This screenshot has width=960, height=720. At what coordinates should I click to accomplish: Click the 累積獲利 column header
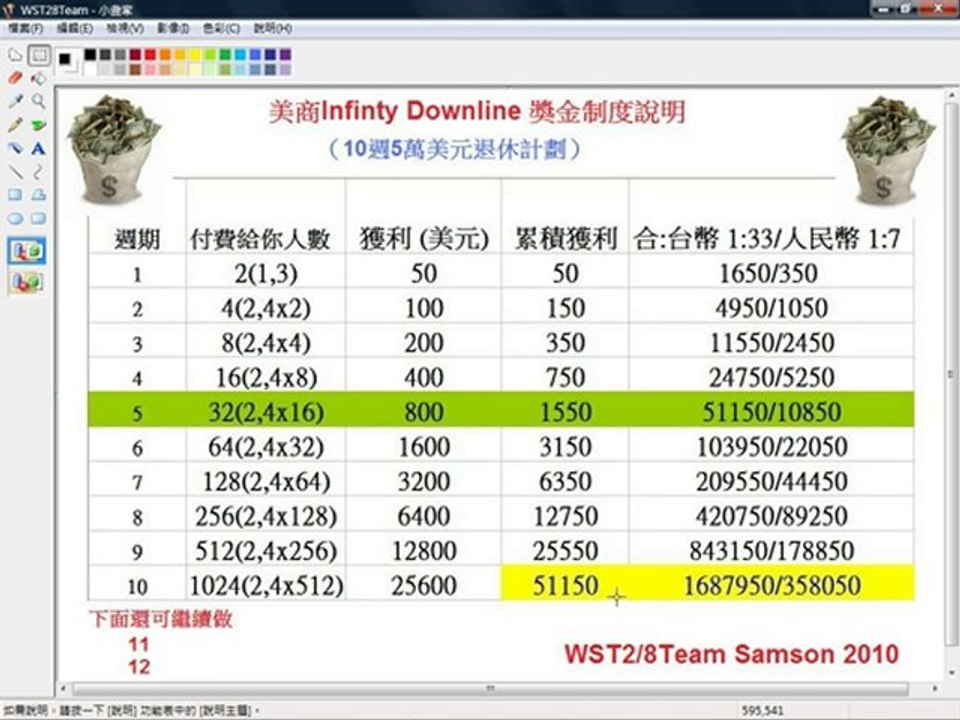[565, 238]
